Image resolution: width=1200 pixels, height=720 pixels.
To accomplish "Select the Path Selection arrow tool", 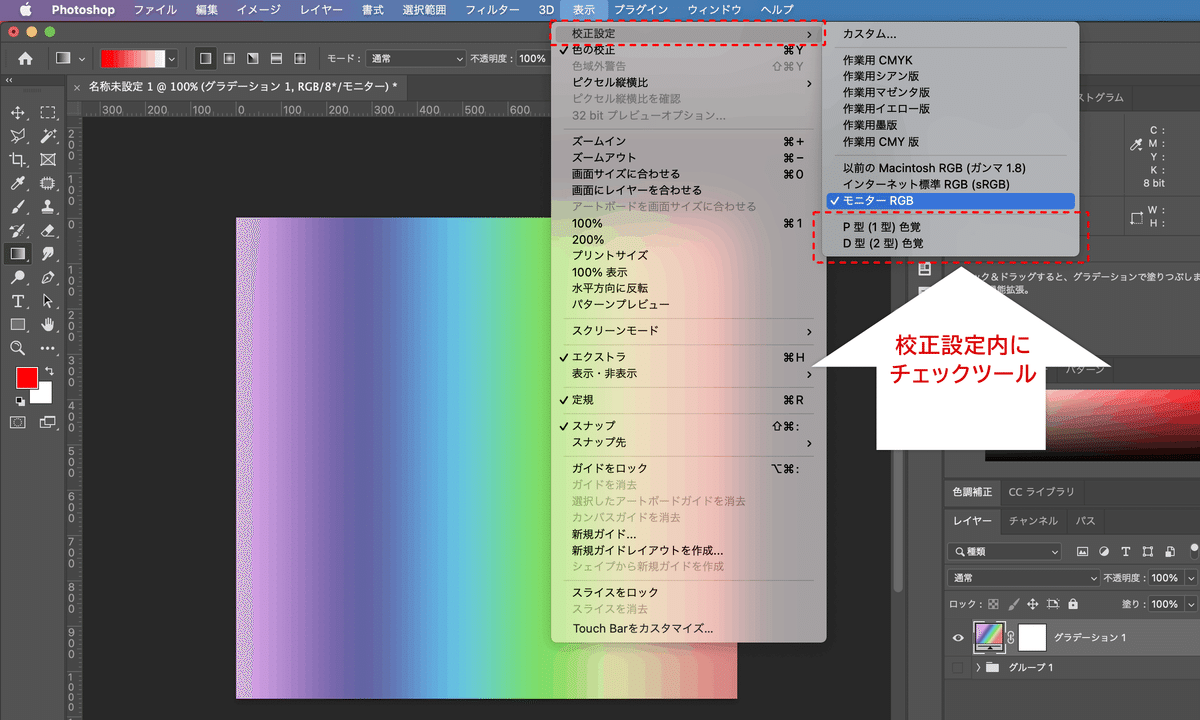I will pos(47,301).
